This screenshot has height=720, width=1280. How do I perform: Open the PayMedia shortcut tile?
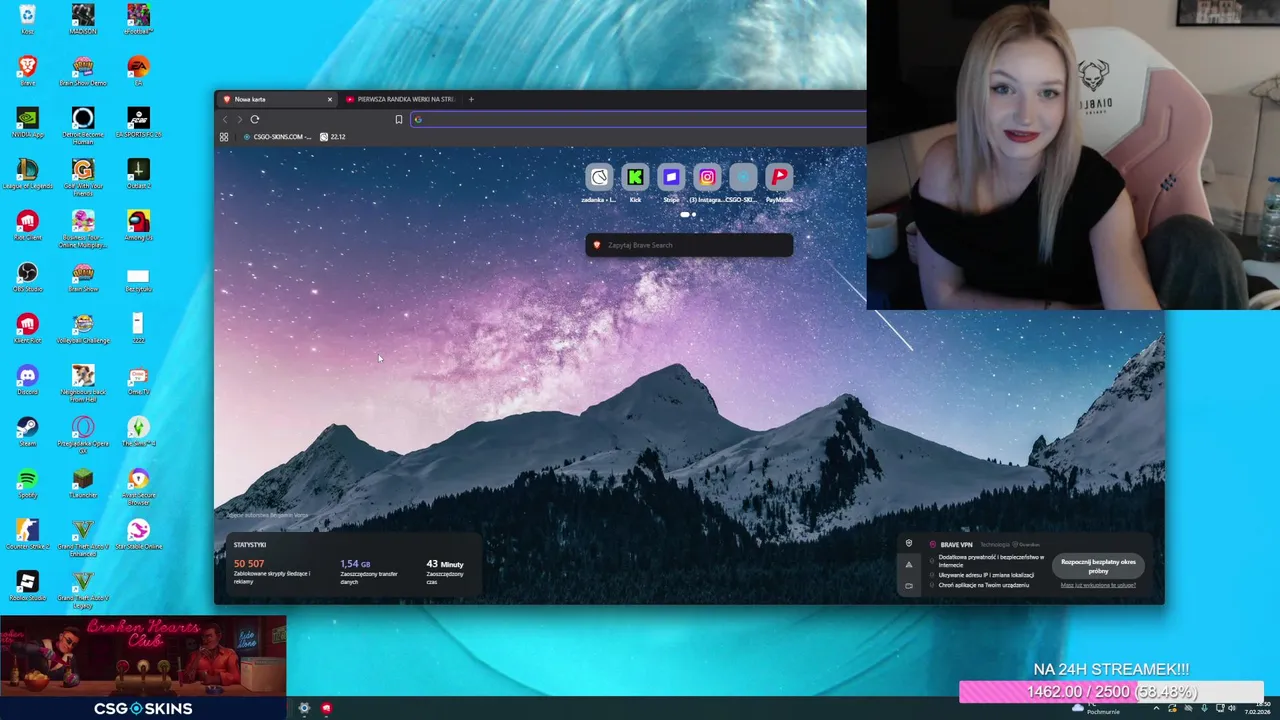779,178
